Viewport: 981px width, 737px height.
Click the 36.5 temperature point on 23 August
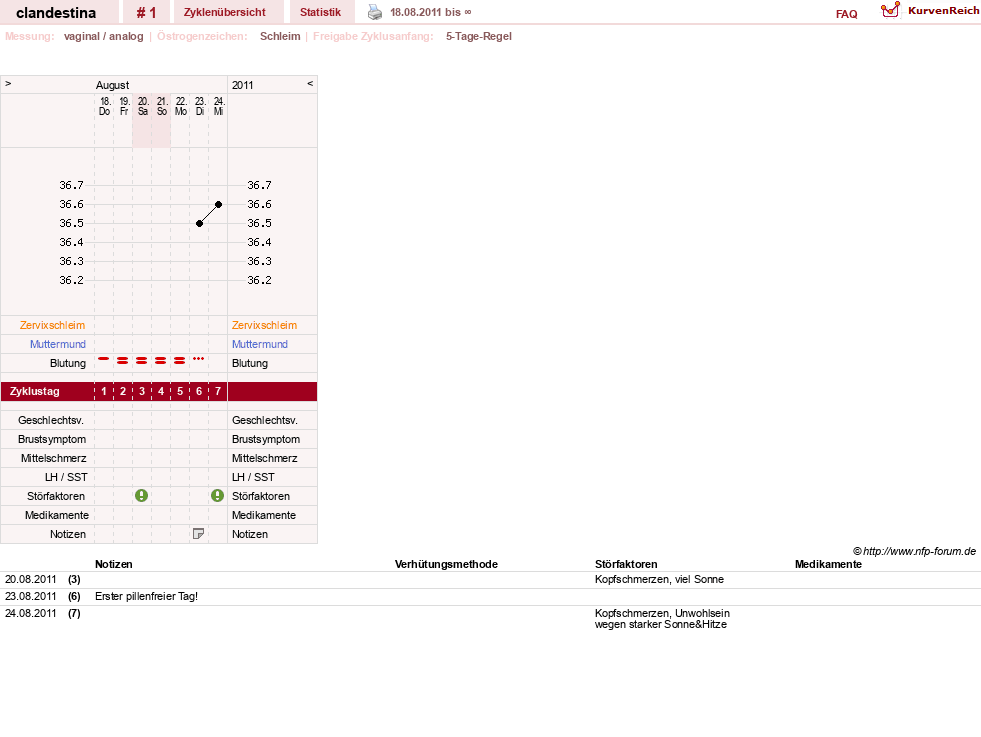pyautogui.click(x=200, y=223)
